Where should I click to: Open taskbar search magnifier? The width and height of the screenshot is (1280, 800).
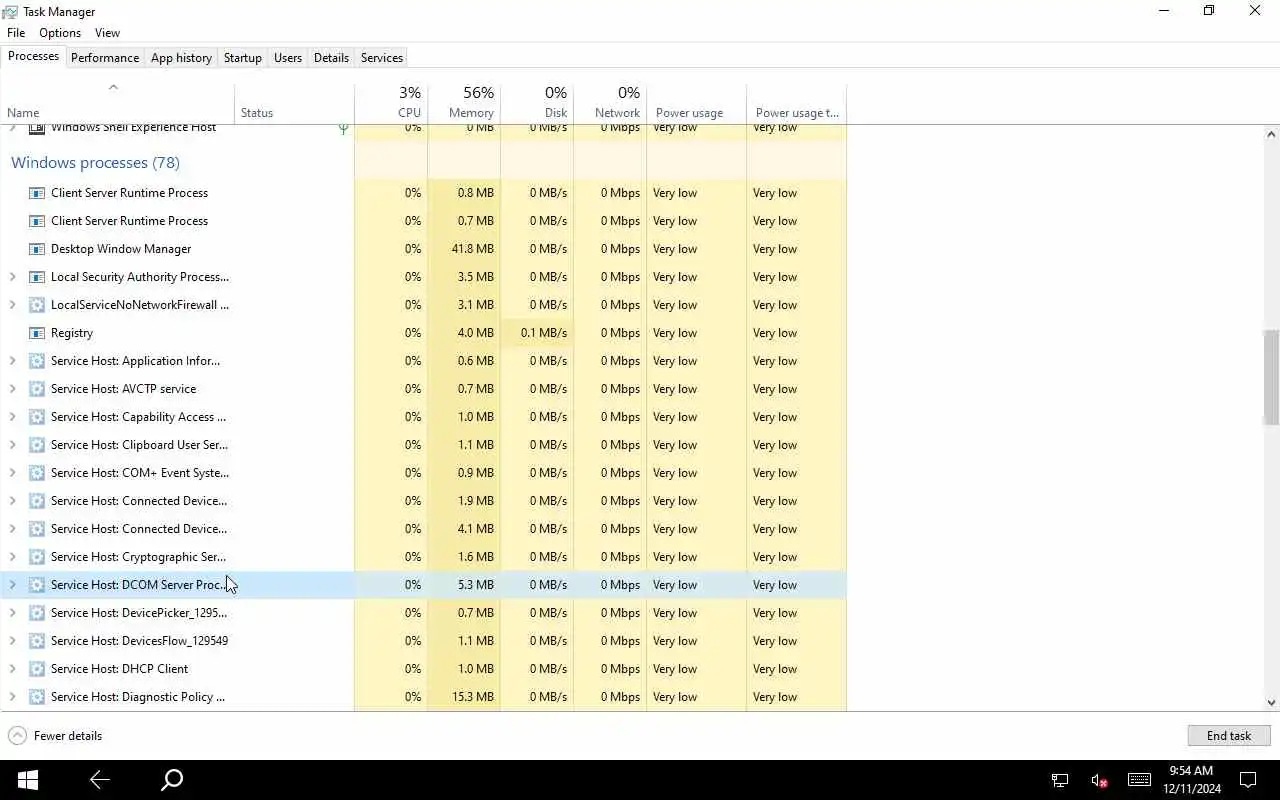coord(172,780)
